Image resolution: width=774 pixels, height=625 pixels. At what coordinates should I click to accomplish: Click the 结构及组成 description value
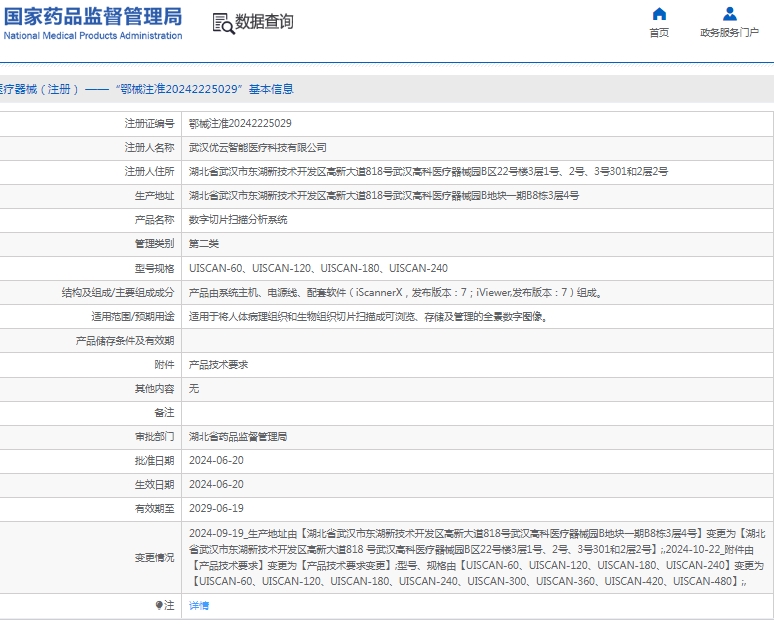click(x=396, y=292)
